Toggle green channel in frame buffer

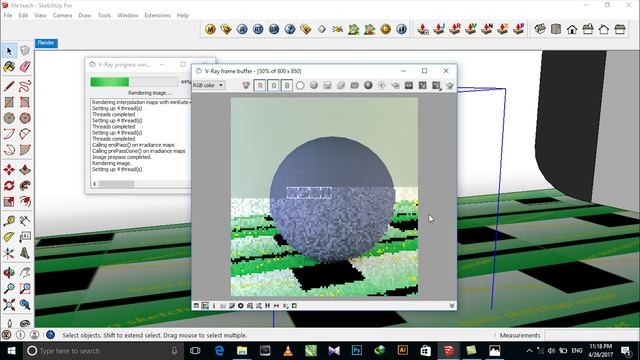click(273, 85)
